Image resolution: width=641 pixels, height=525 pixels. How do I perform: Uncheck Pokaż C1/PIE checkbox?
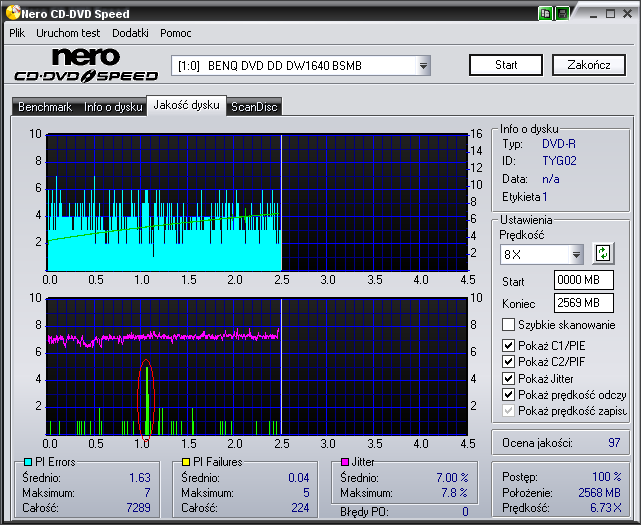[x=508, y=346]
